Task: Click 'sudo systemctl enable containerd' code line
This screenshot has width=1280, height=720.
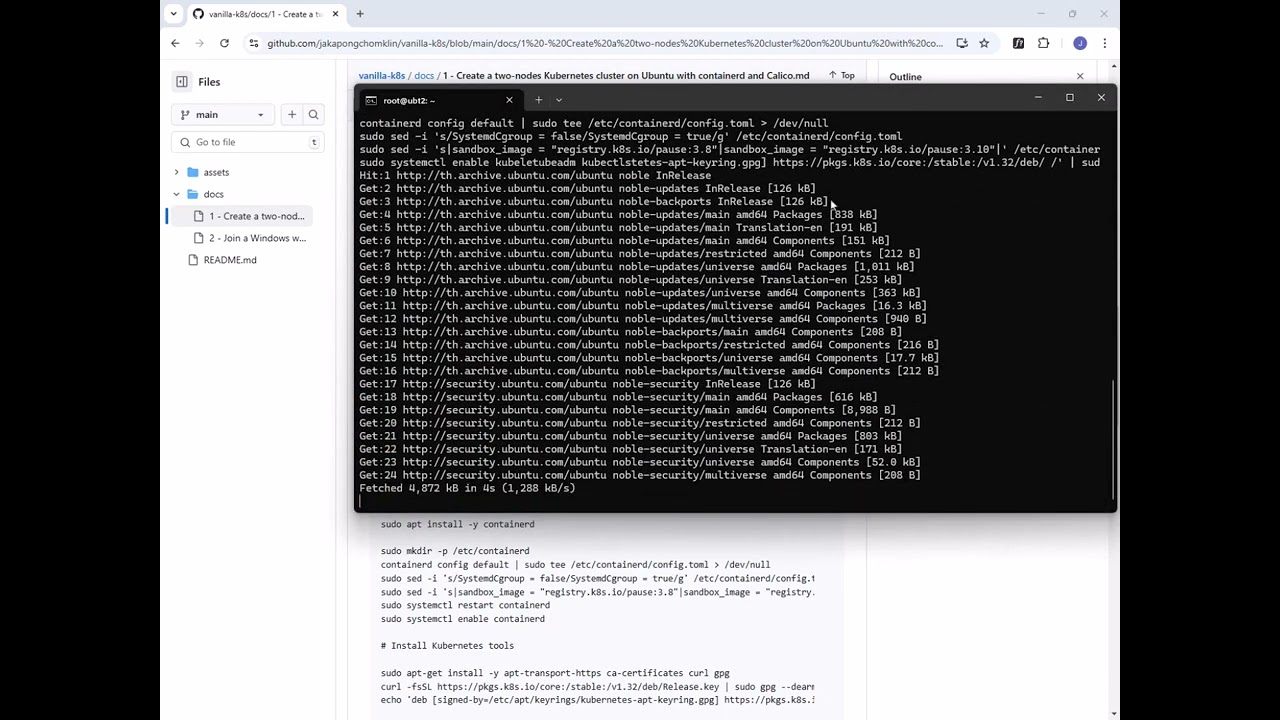Action: coord(462,619)
